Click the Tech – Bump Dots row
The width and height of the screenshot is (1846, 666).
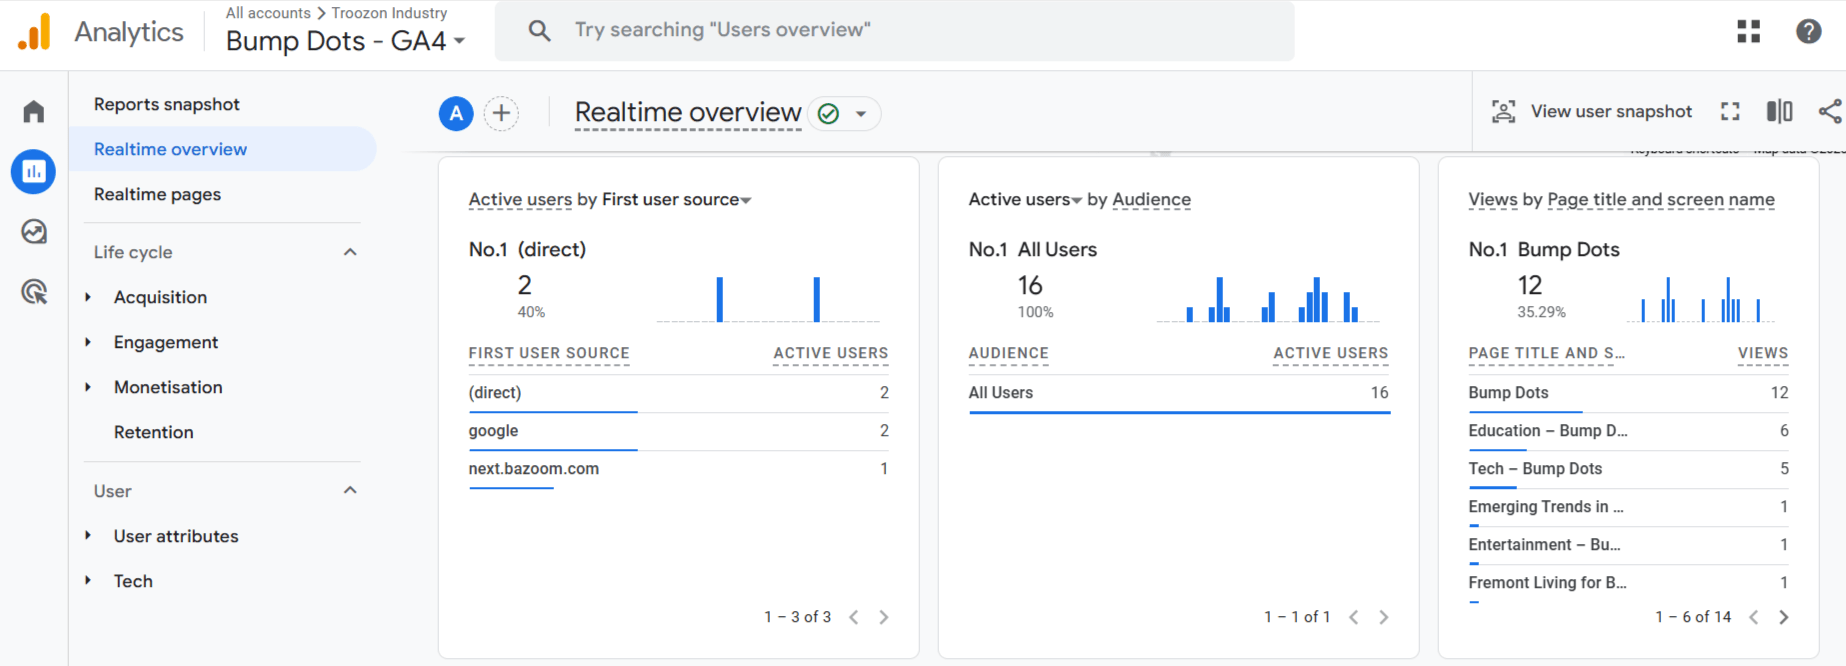(x=1629, y=469)
